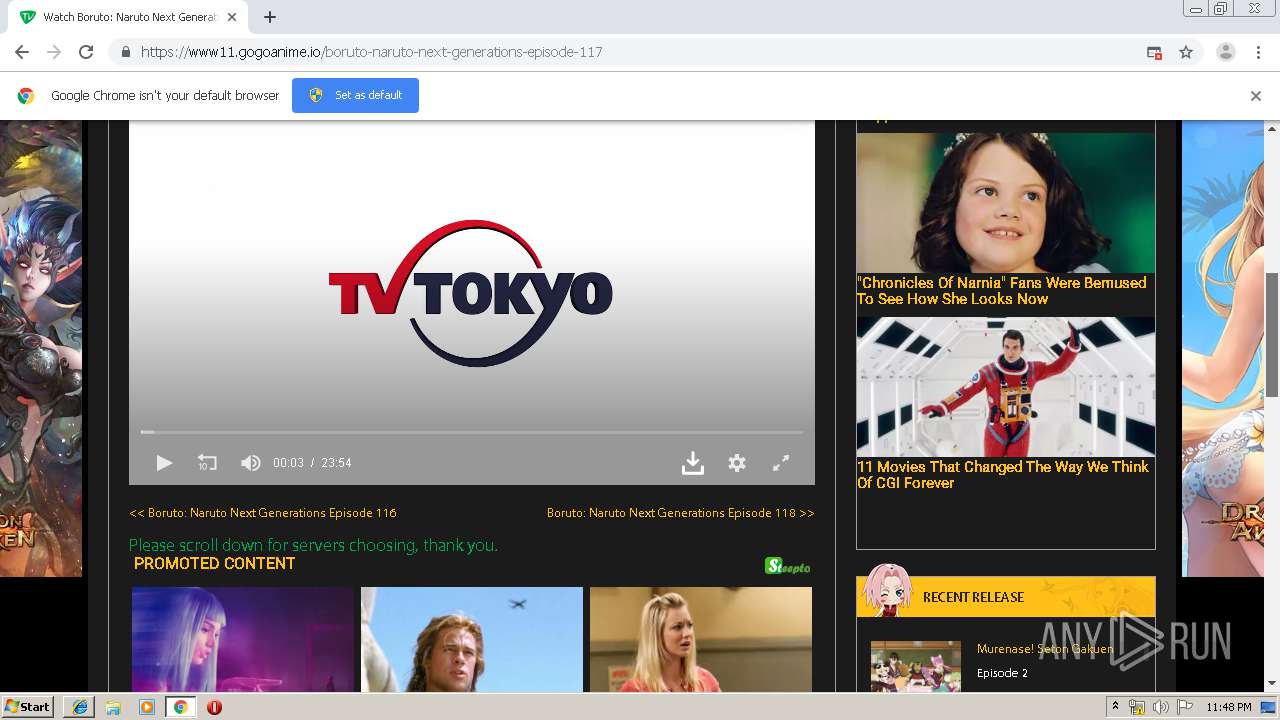Click the Steepto ad network logo
1280x720 pixels.
tap(788, 566)
